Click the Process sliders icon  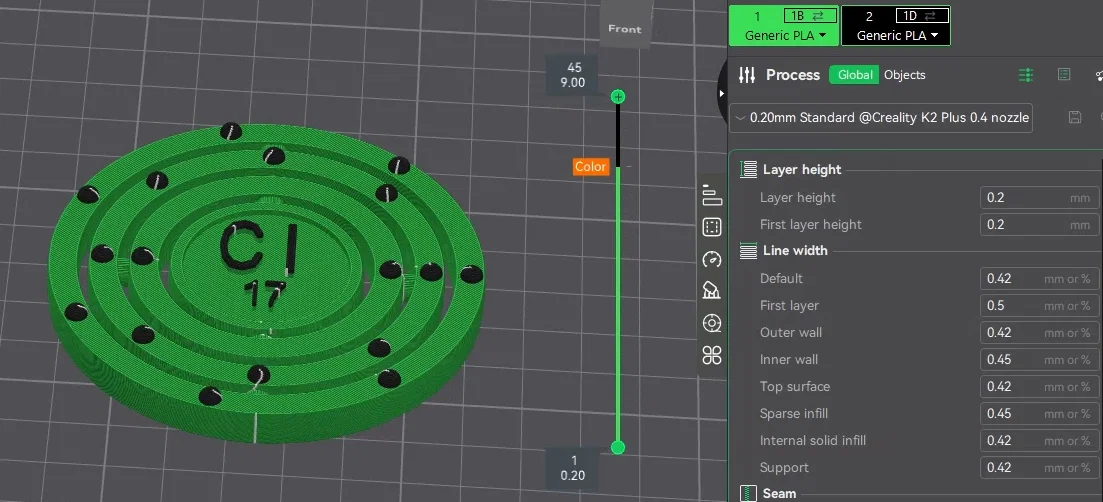point(747,75)
